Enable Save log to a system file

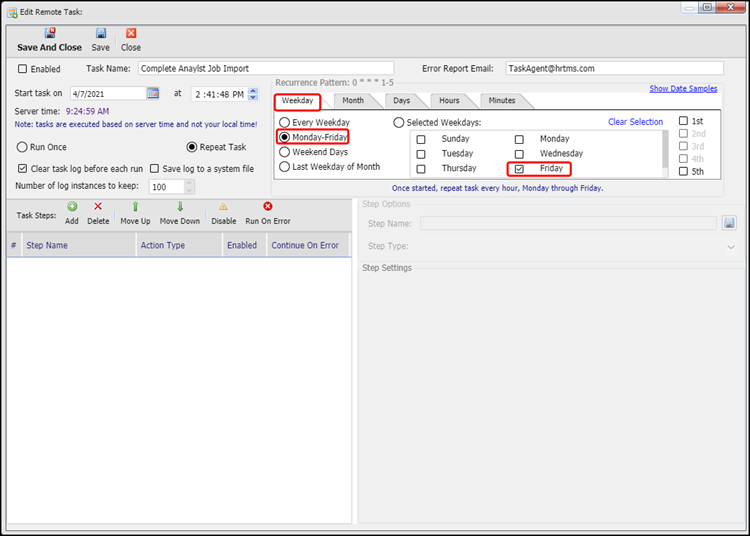pos(154,169)
